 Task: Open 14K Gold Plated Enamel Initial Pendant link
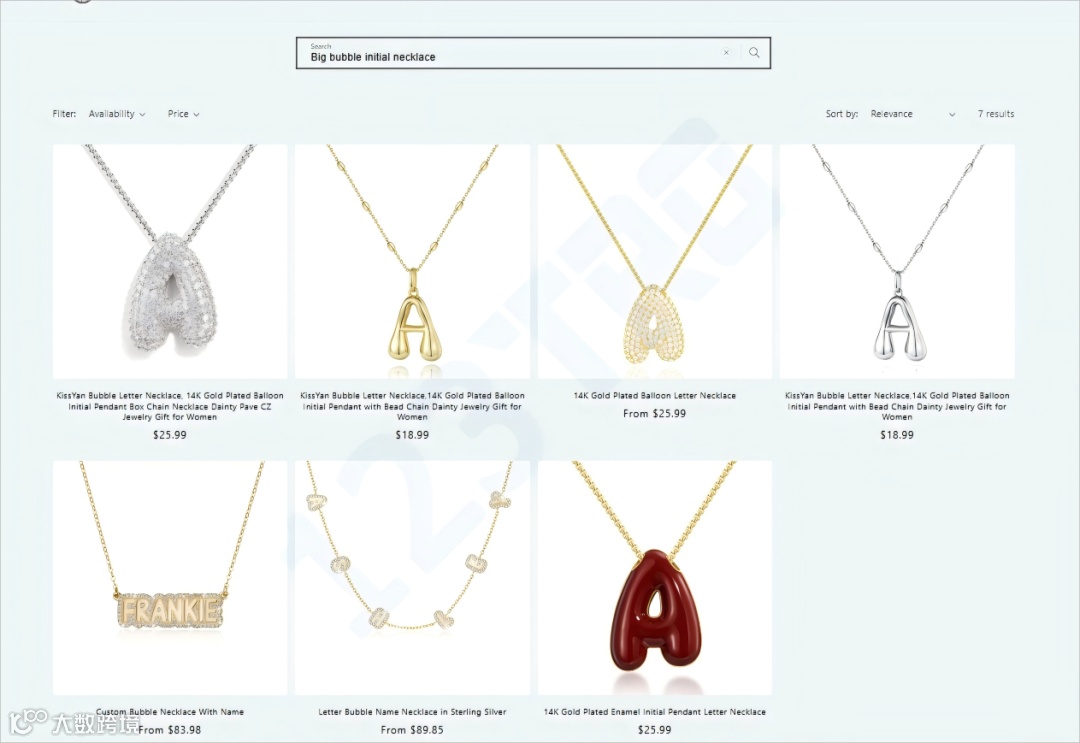655,712
